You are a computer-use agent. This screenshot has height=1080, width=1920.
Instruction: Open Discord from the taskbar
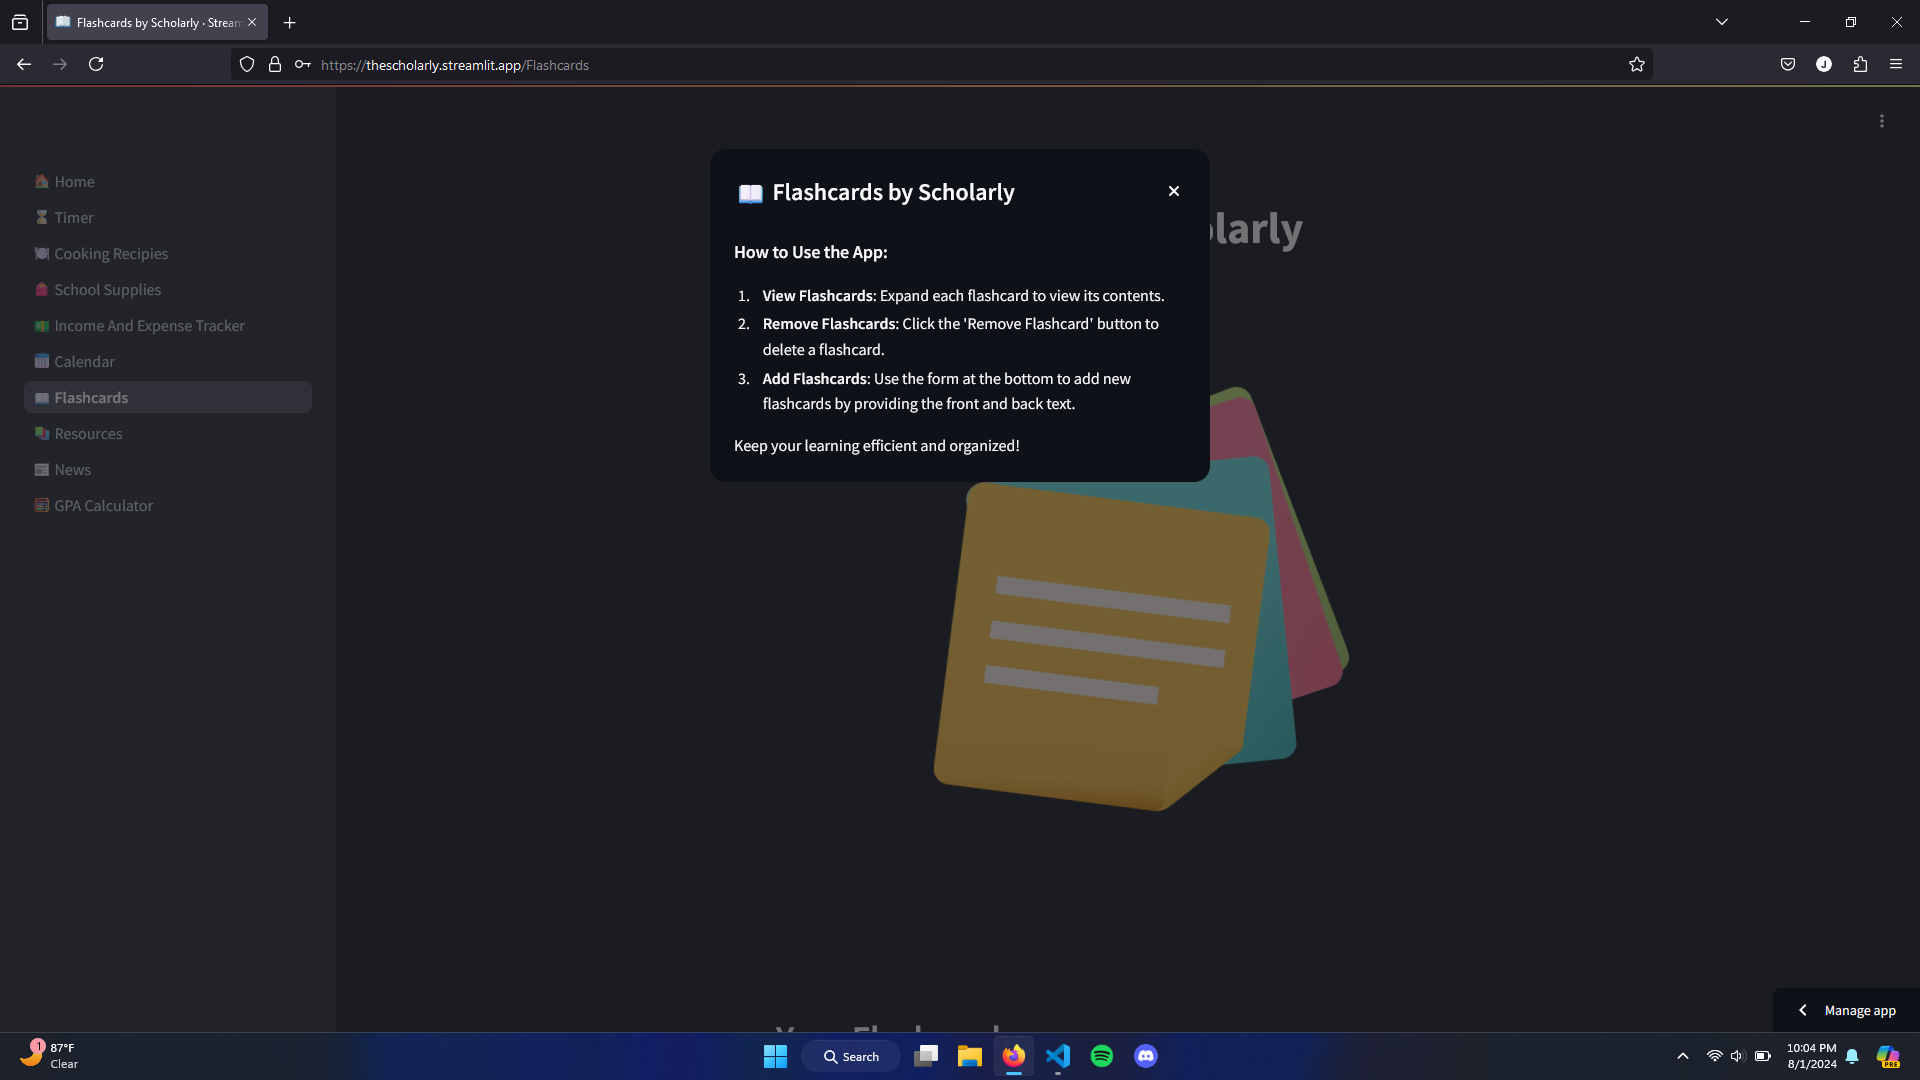tap(1146, 1056)
